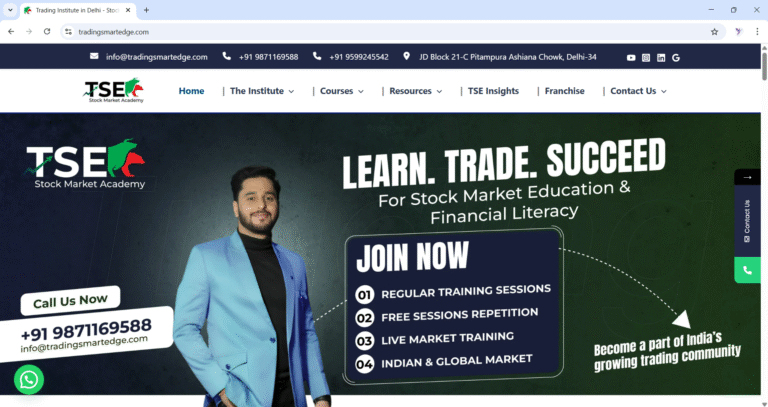Open the Instagram icon in top bar
The image size is (768, 407).
point(646,58)
